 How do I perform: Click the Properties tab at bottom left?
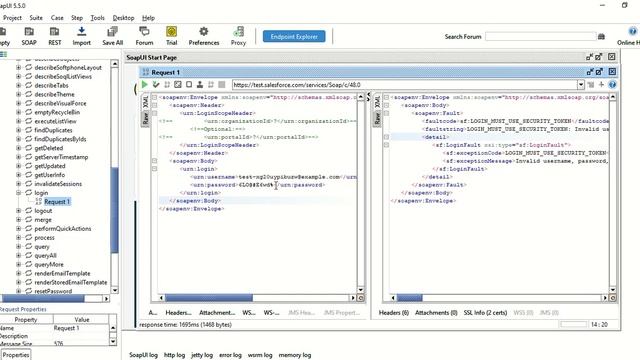[16, 355]
